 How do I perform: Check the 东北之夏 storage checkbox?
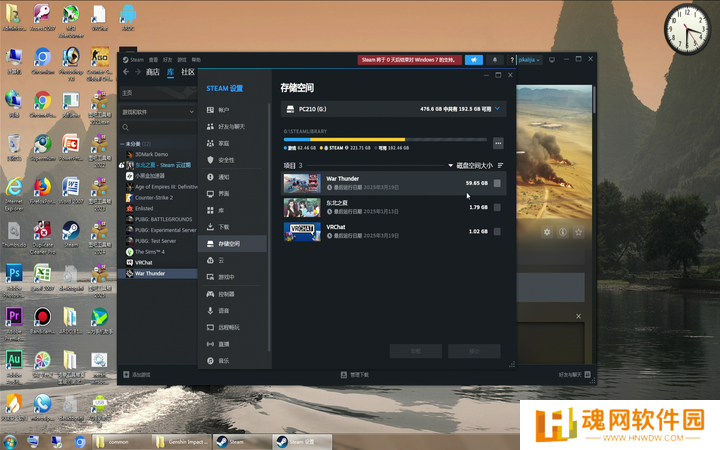(497, 208)
